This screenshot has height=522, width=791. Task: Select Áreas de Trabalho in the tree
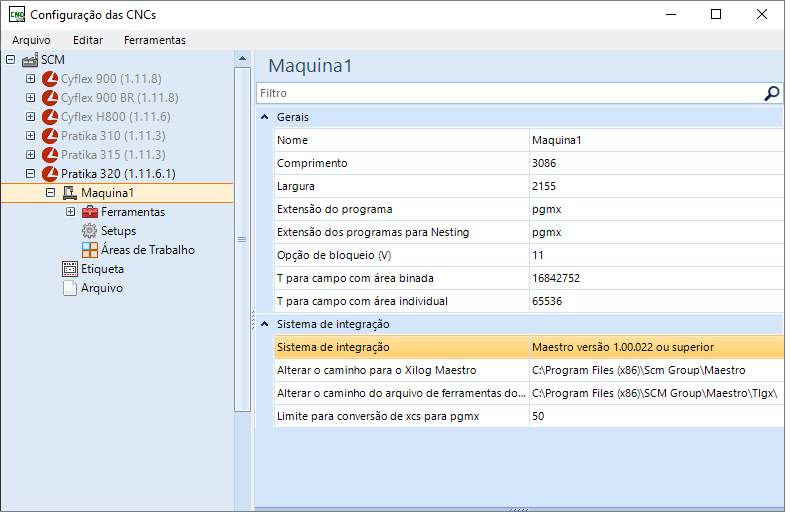(x=148, y=250)
